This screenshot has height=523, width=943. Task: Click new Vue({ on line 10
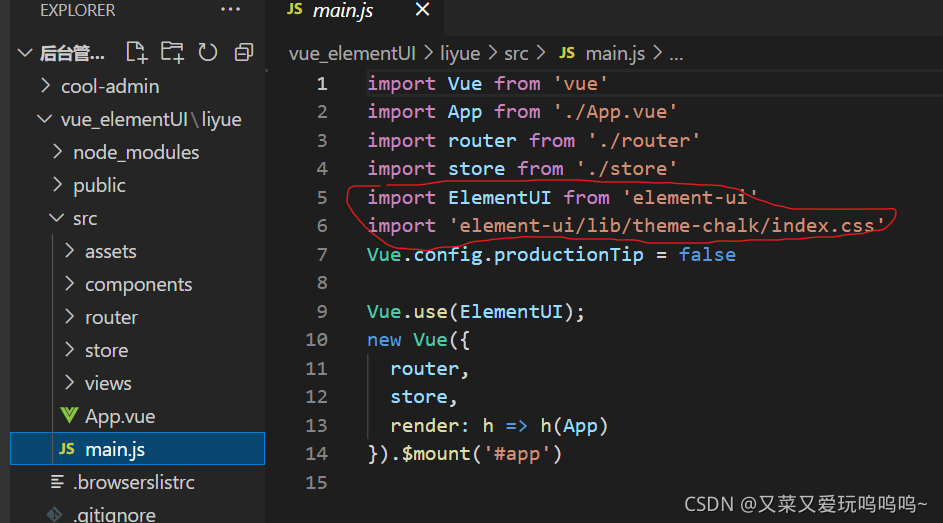418,340
